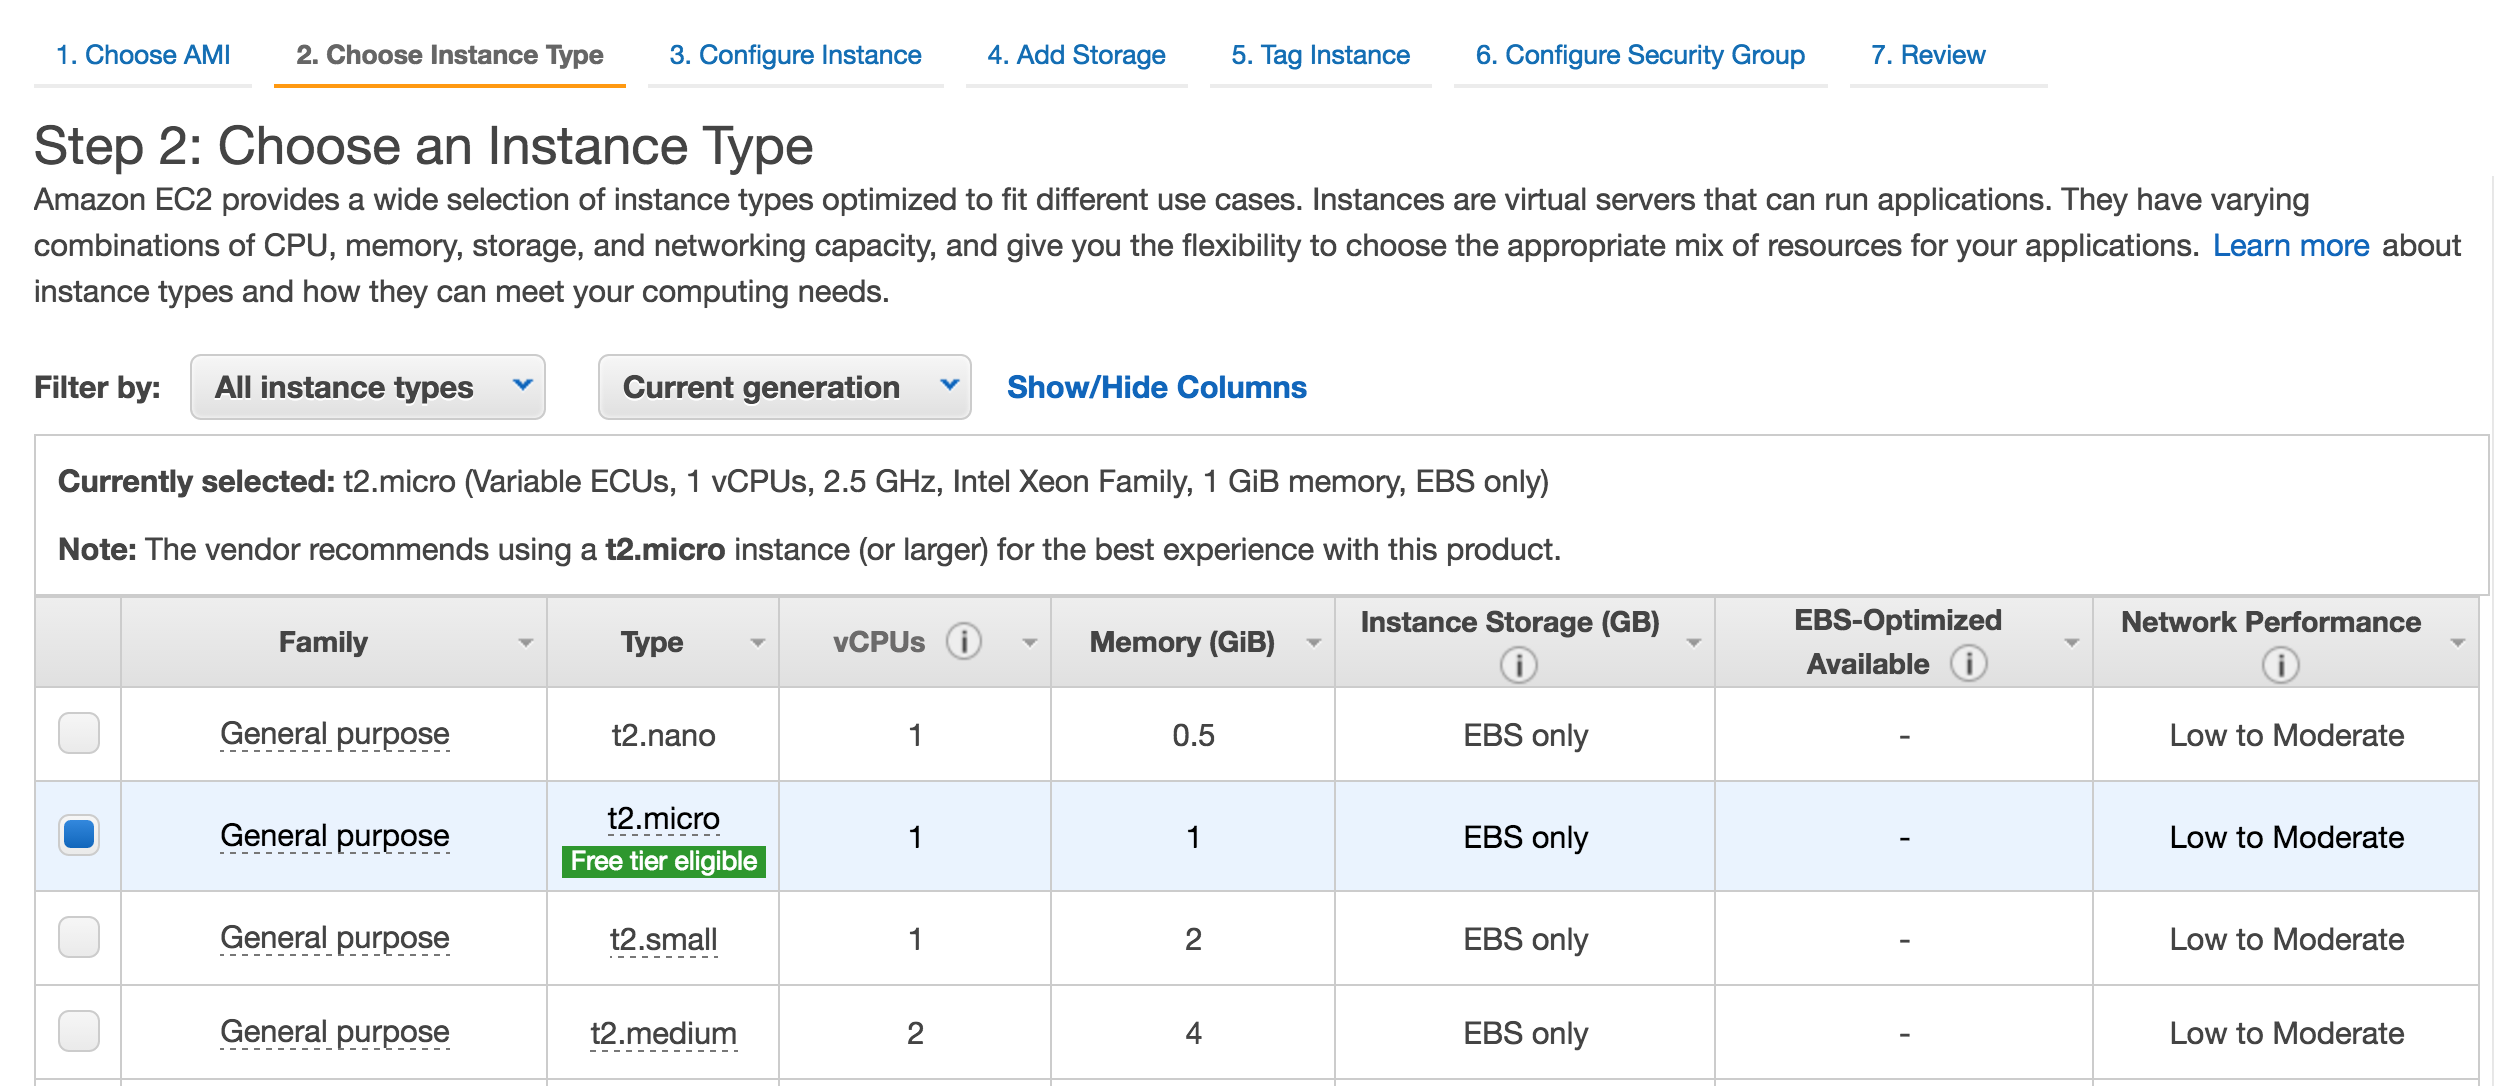Click the Instance Storage info icon
Screen dimensions: 2494x1086
pos(1518,665)
